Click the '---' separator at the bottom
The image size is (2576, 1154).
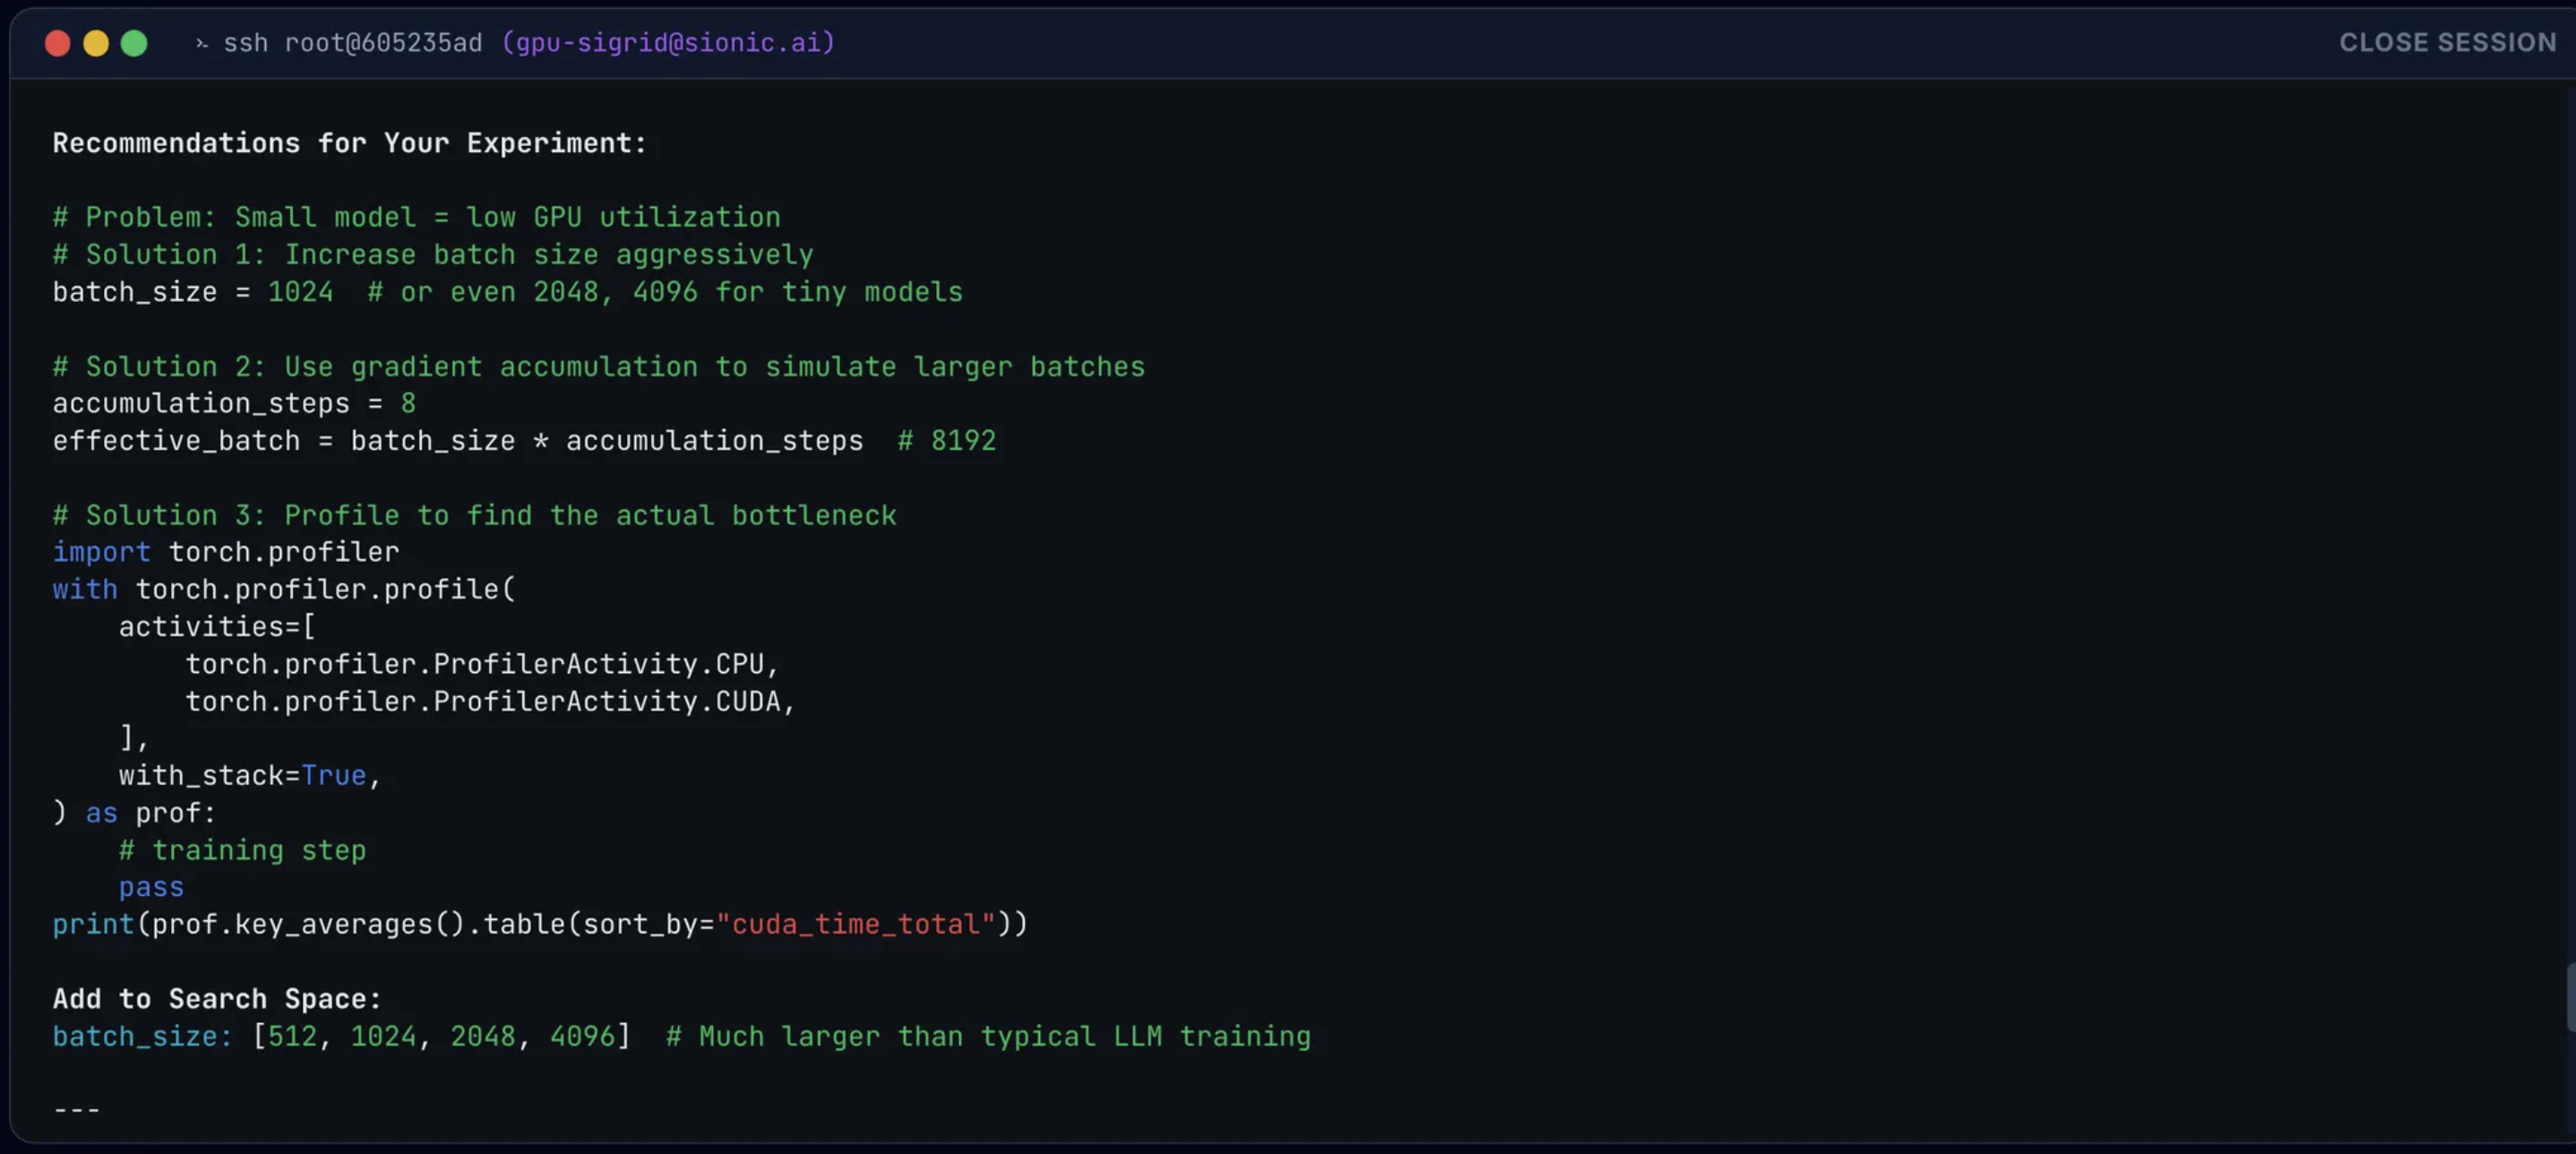click(76, 1109)
